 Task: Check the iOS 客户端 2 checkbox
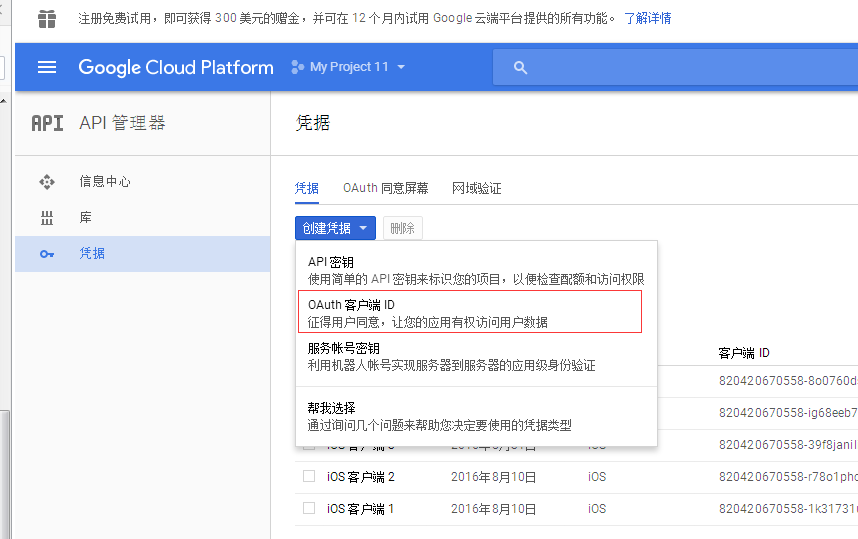click(309, 476)
